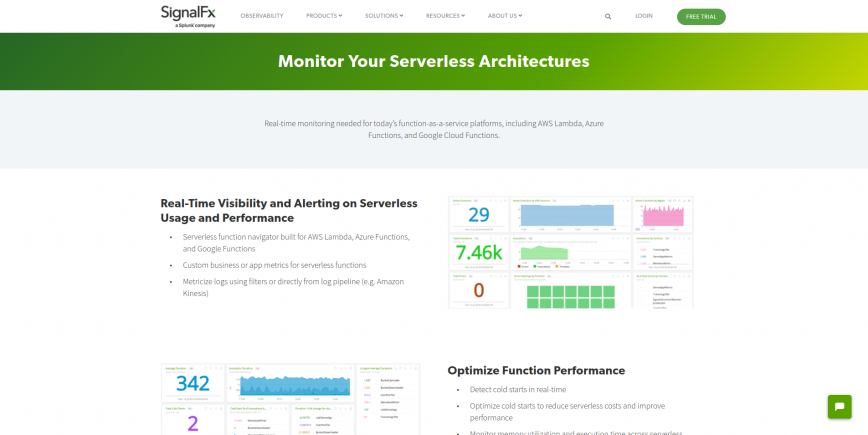Viewport: 868px width, 435px height.
Task: Click the Custom business or app metrics bullet
Action: (275, 265)
